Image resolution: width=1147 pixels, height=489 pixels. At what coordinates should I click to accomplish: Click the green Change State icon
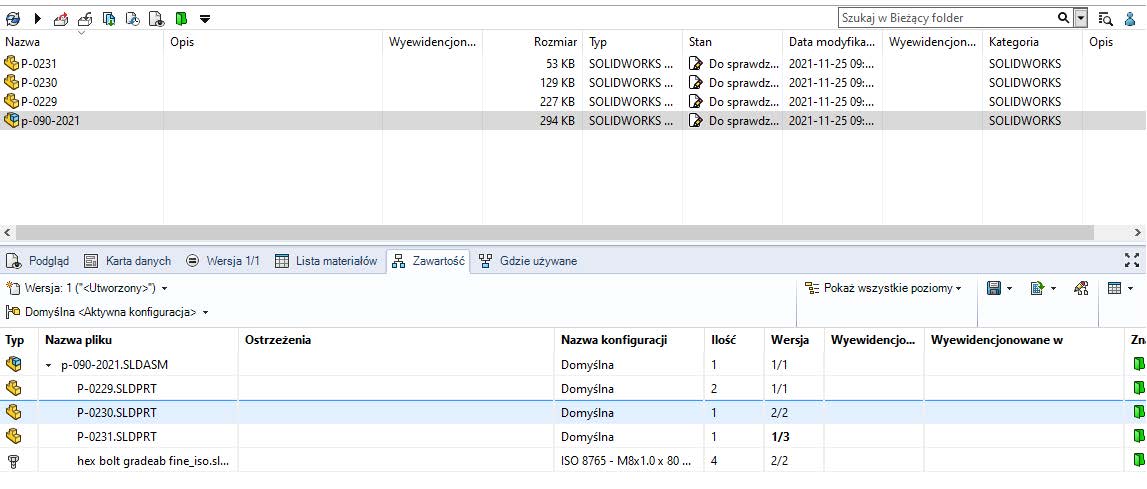181,17
